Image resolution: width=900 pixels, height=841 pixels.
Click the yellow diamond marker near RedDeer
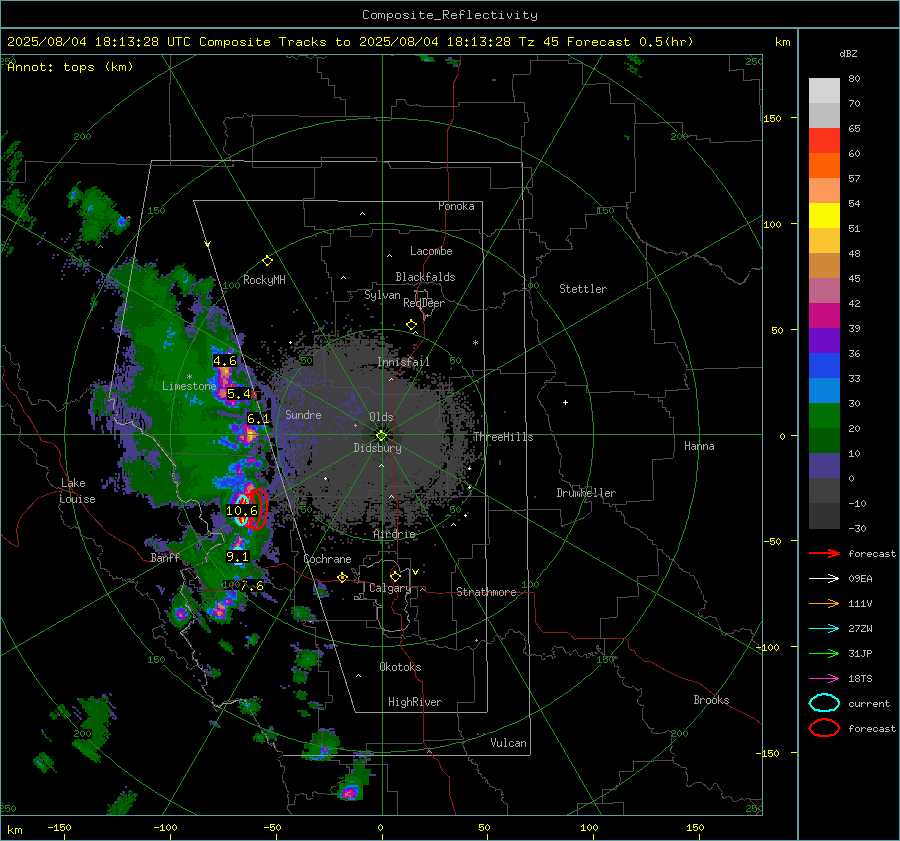(412, 325)
